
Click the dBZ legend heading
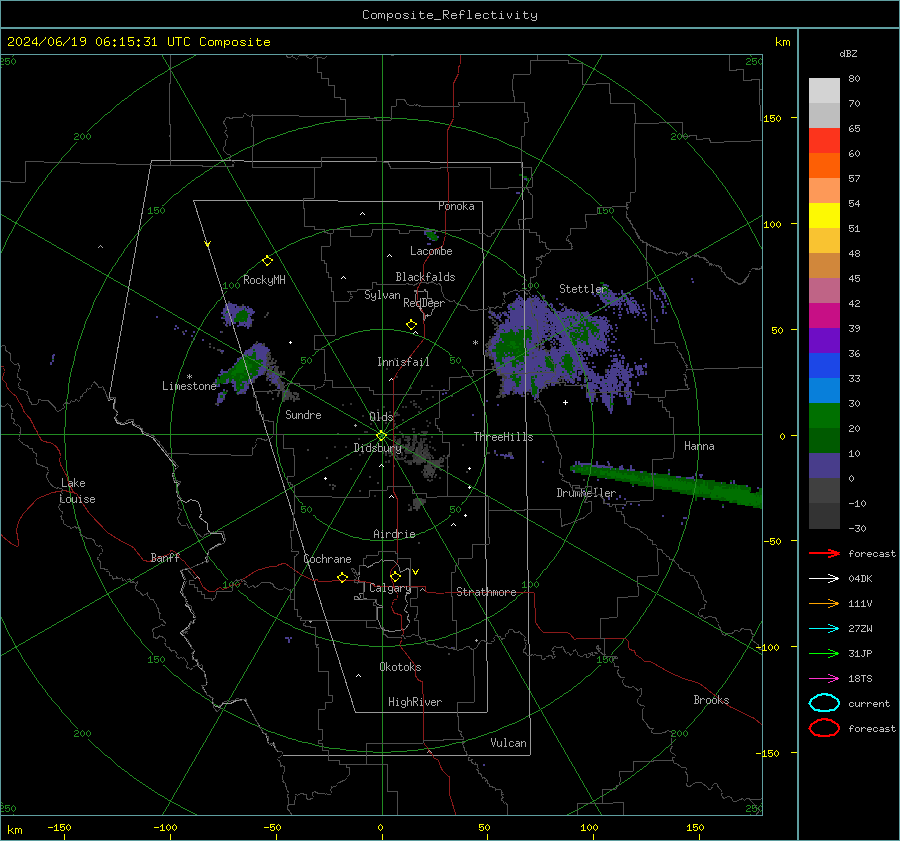point(848,53)
